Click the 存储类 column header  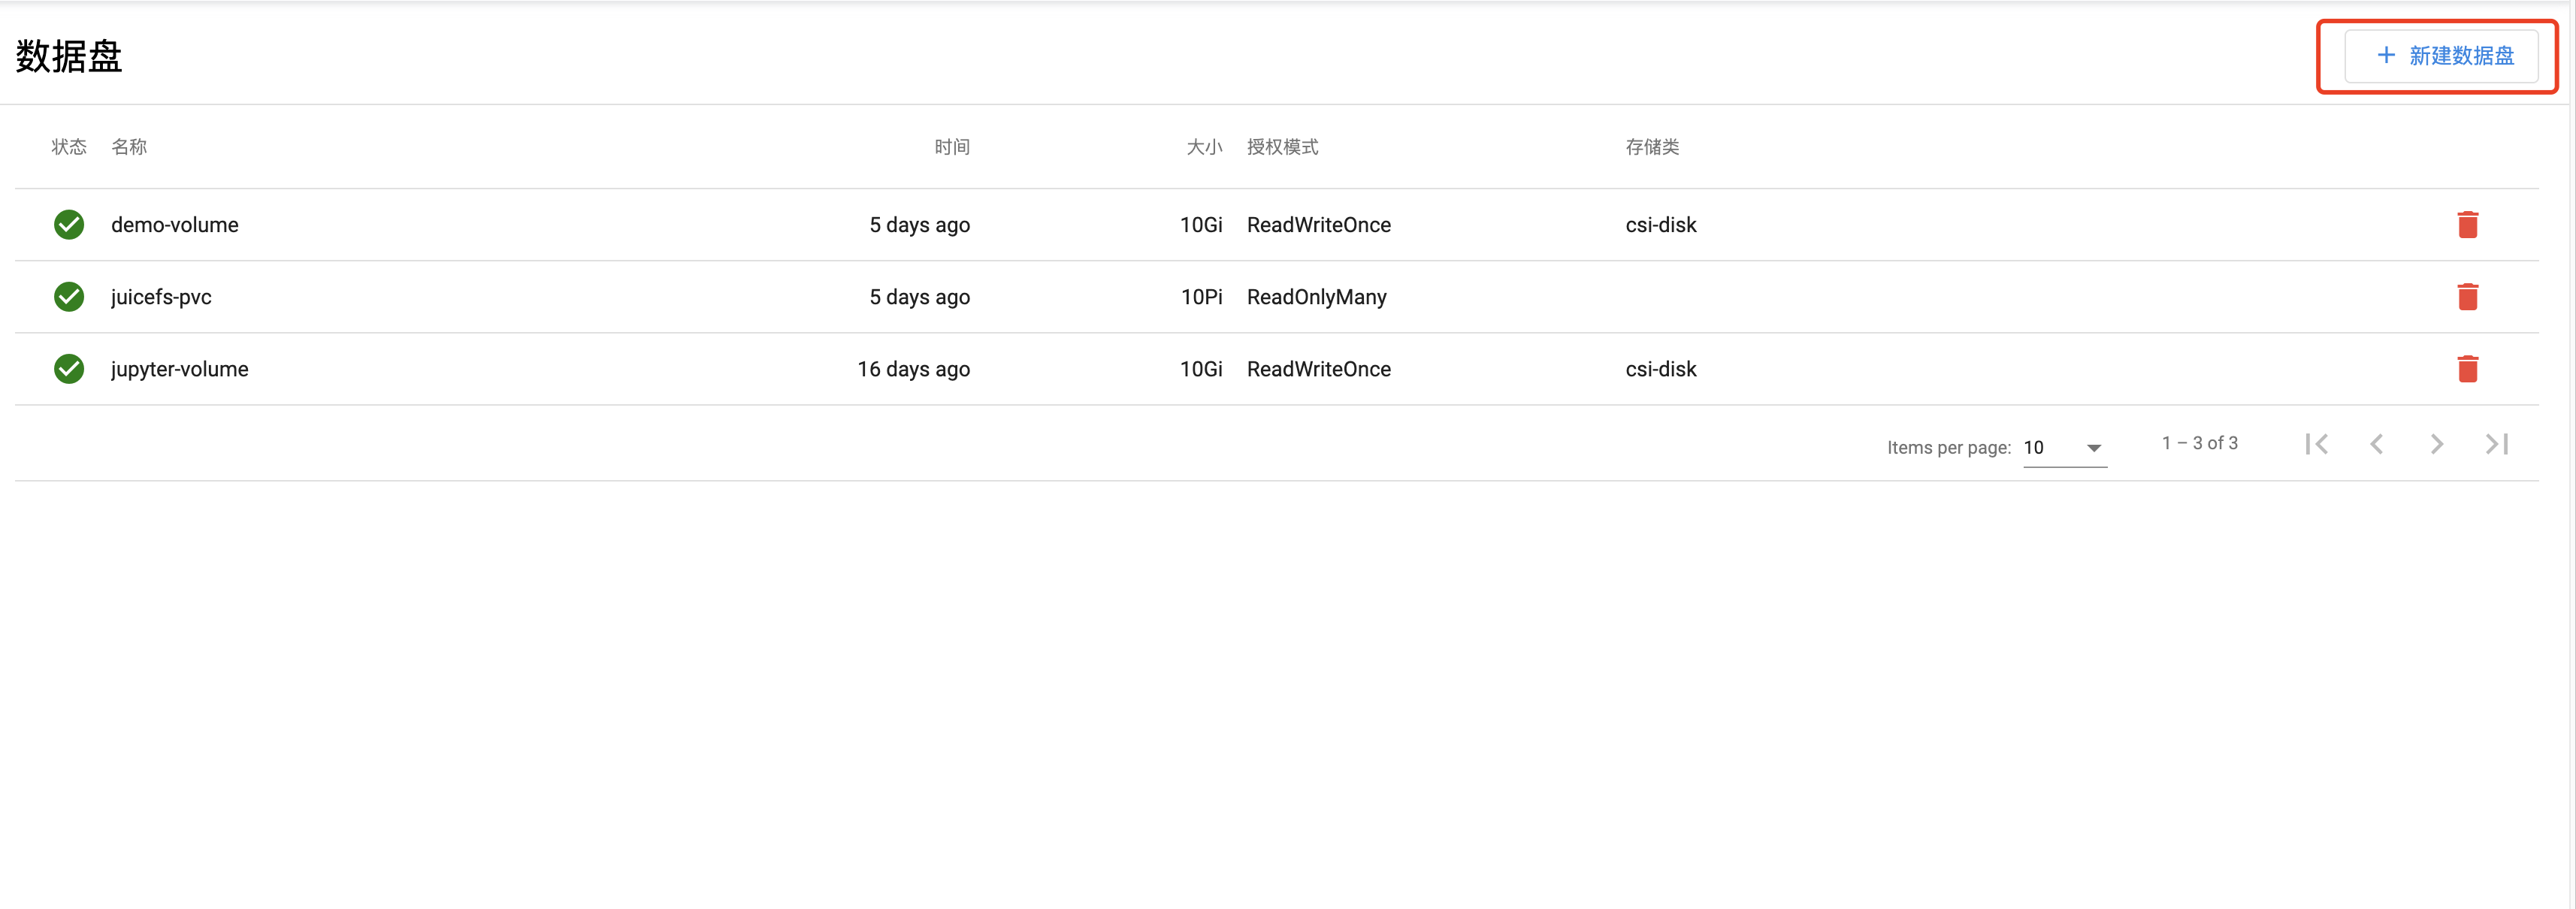coord(1652,147)
